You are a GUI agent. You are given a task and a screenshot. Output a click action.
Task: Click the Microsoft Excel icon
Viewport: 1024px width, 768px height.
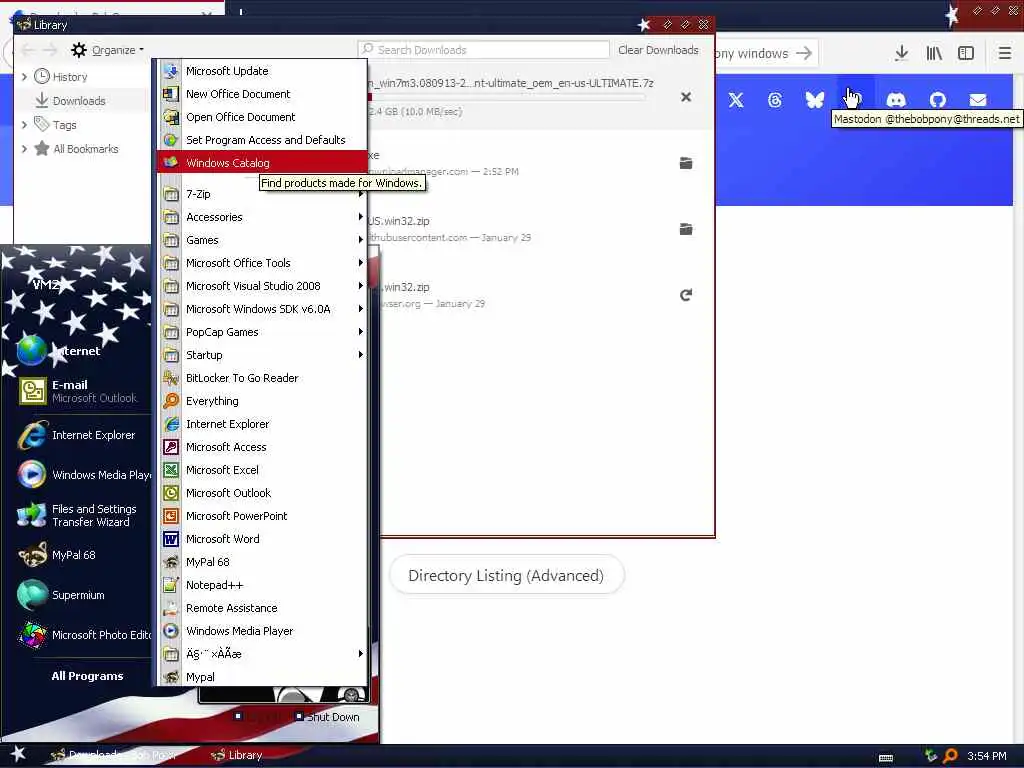[x=171, y=470]
